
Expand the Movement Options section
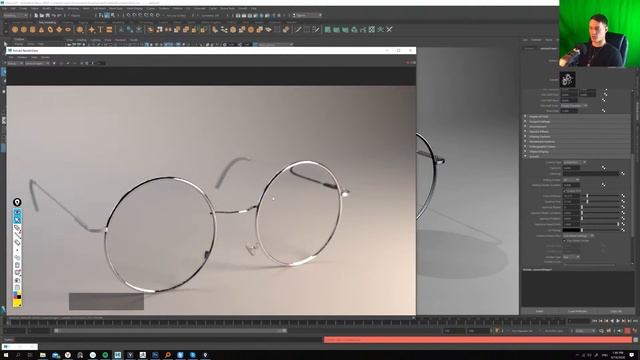click(x=577, y=142)
